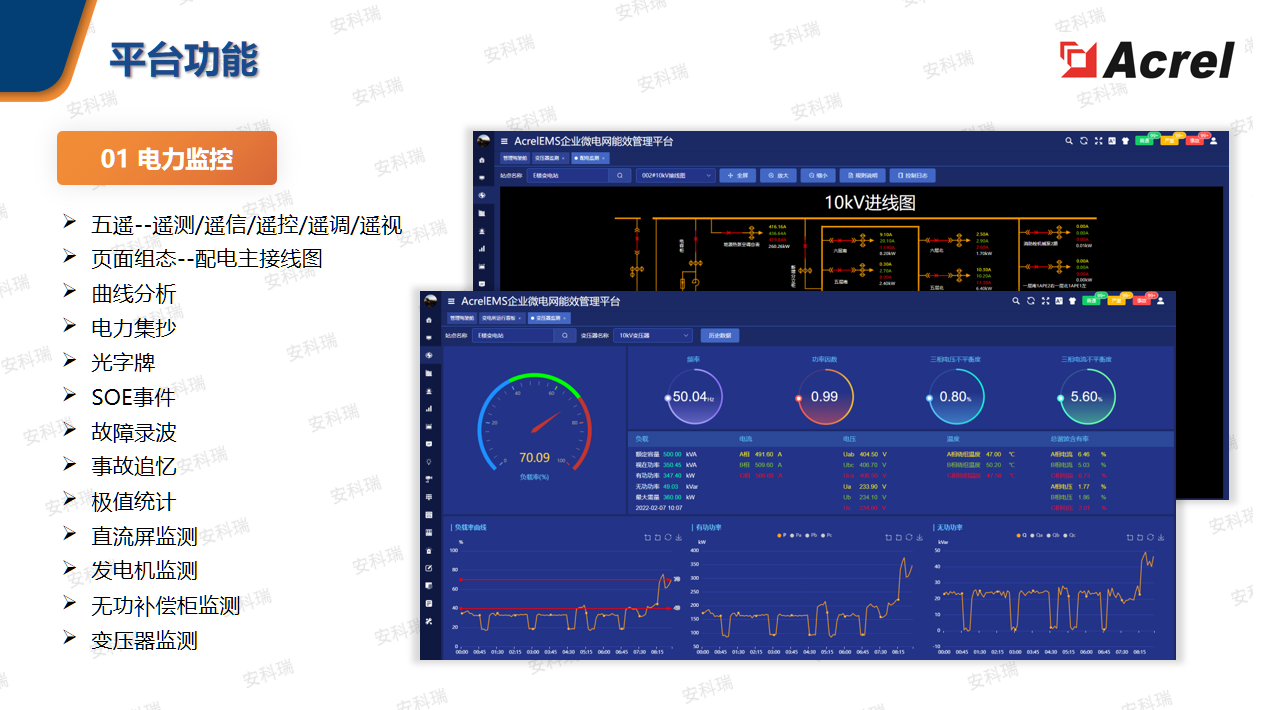Click the theme shirt icon in the front window header
The height and width of the screenshot is (710, 1270).
click(1071, 301)
